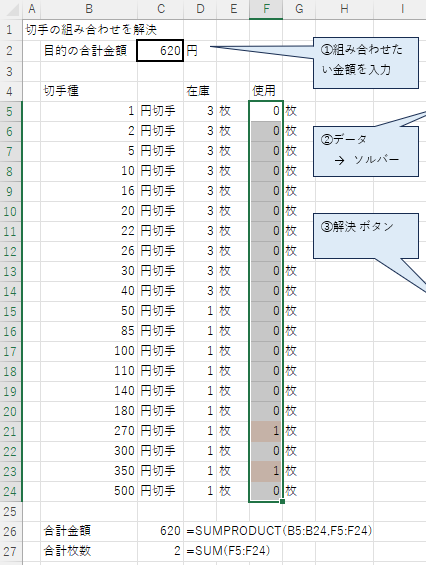Click the SUMPRODUCT formula text cell
This screenshot has width=426, height=565.
coord(279,531)
